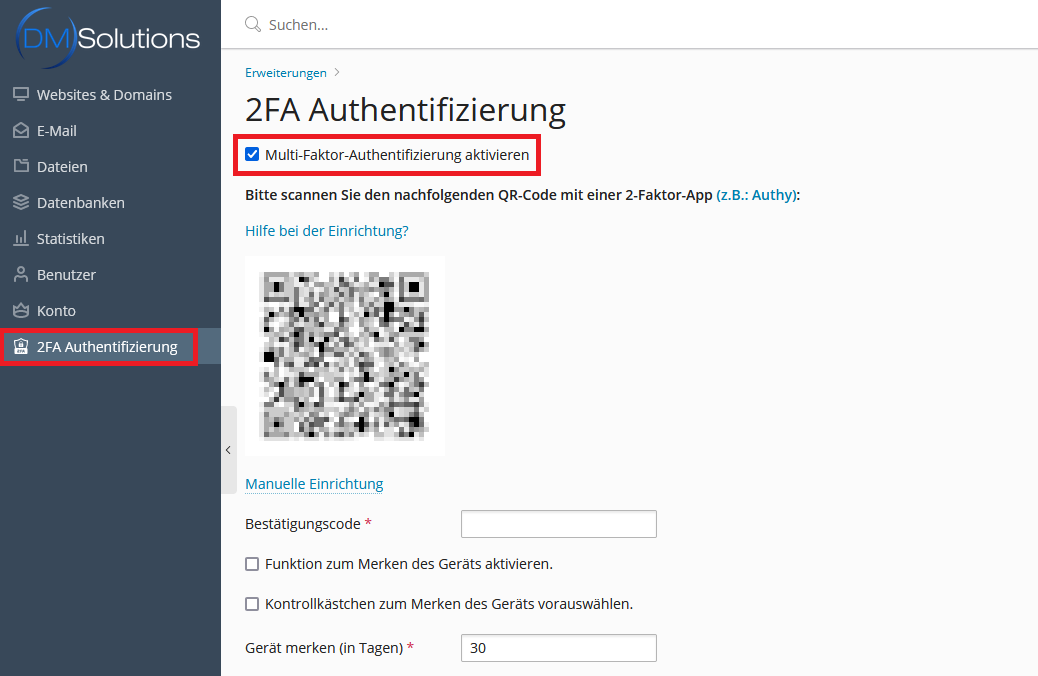This screenshot has width=1038, height=676.
Task: Click the E-Mail envelope icon
Action: click(x=21, y=130)
